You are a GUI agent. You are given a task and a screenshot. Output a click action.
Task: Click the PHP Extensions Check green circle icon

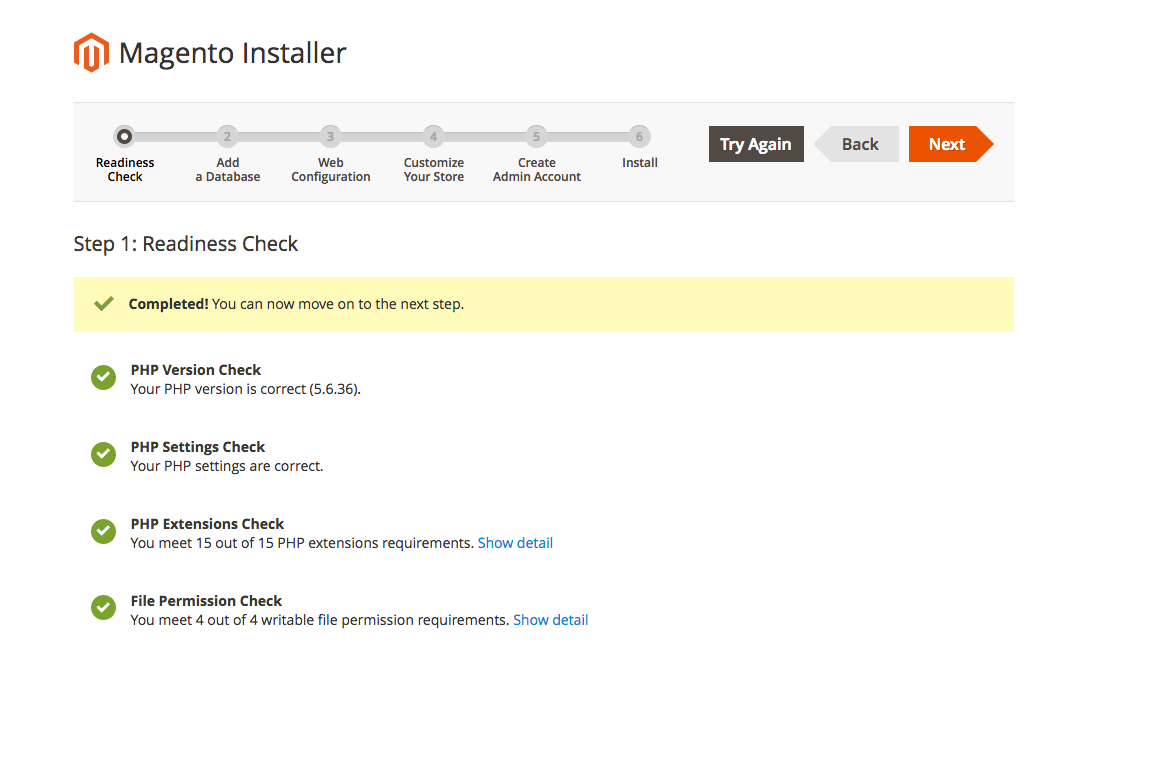(103, 531)
